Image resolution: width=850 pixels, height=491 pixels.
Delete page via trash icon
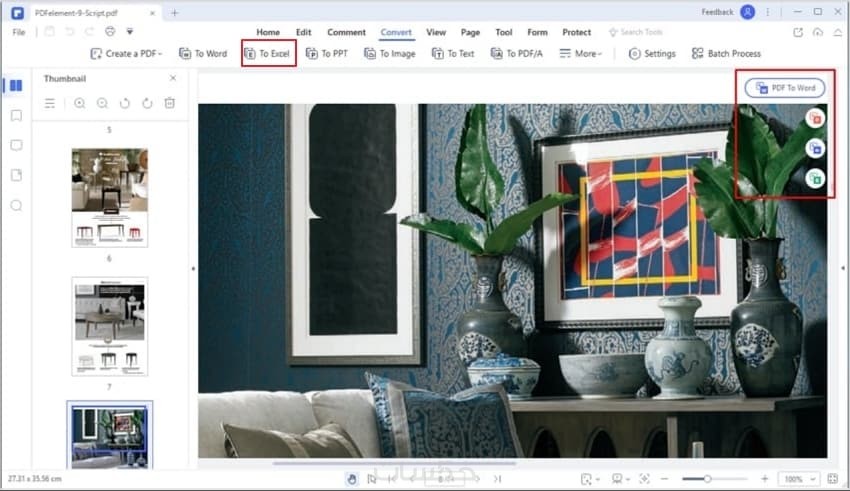point(170,103)
